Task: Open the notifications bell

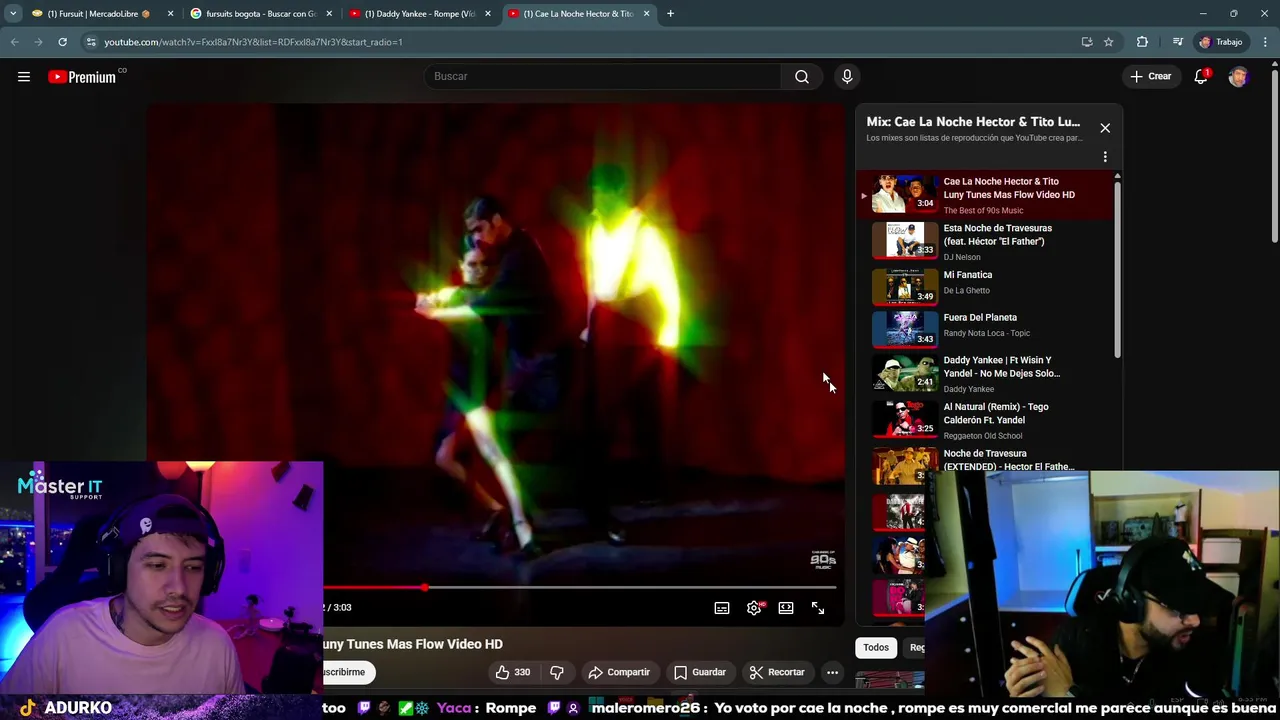Action: [1201, 77]
